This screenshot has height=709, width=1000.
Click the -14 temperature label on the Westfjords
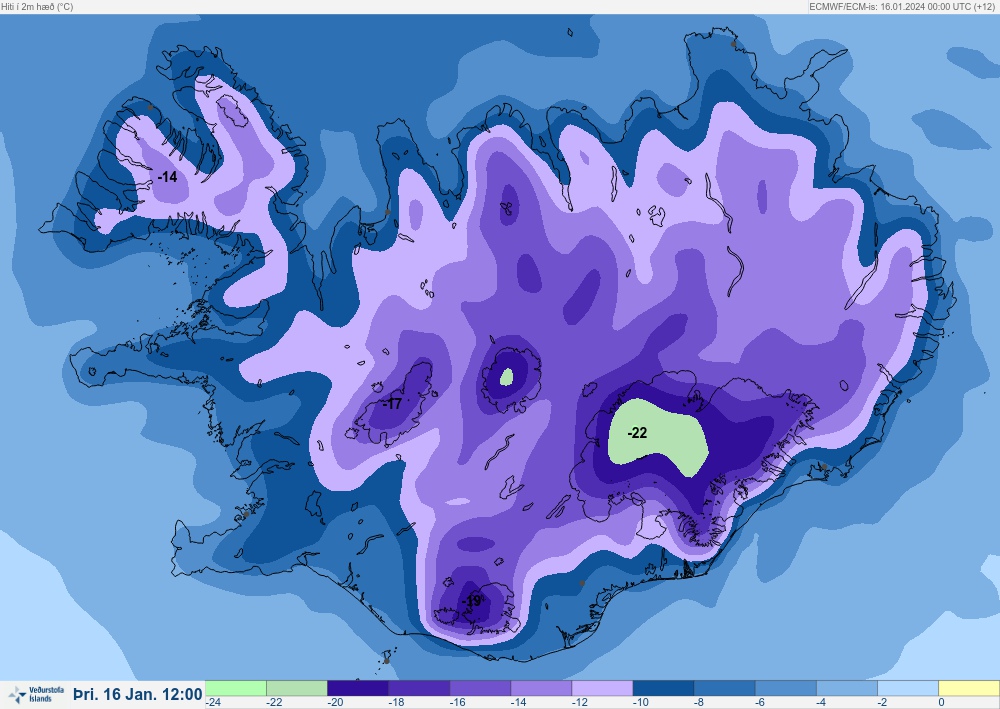tap(167, 177)
